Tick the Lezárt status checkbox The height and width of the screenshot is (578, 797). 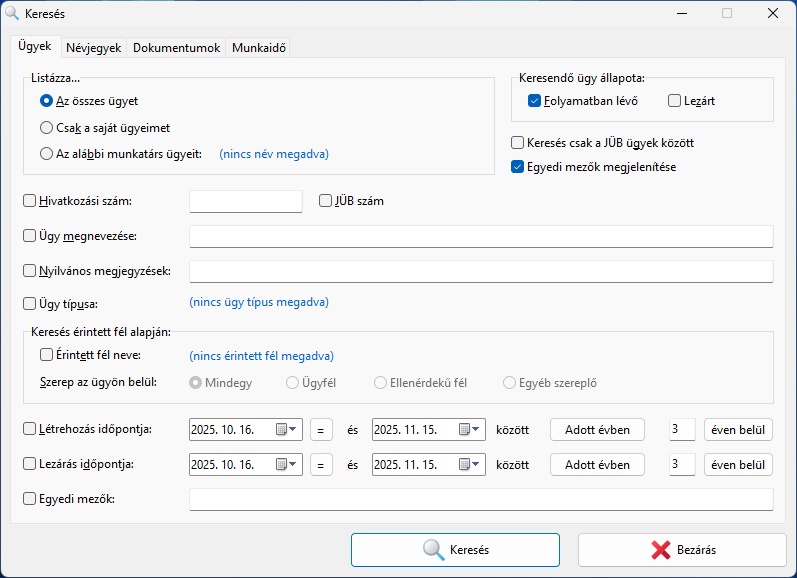(675, 101)
